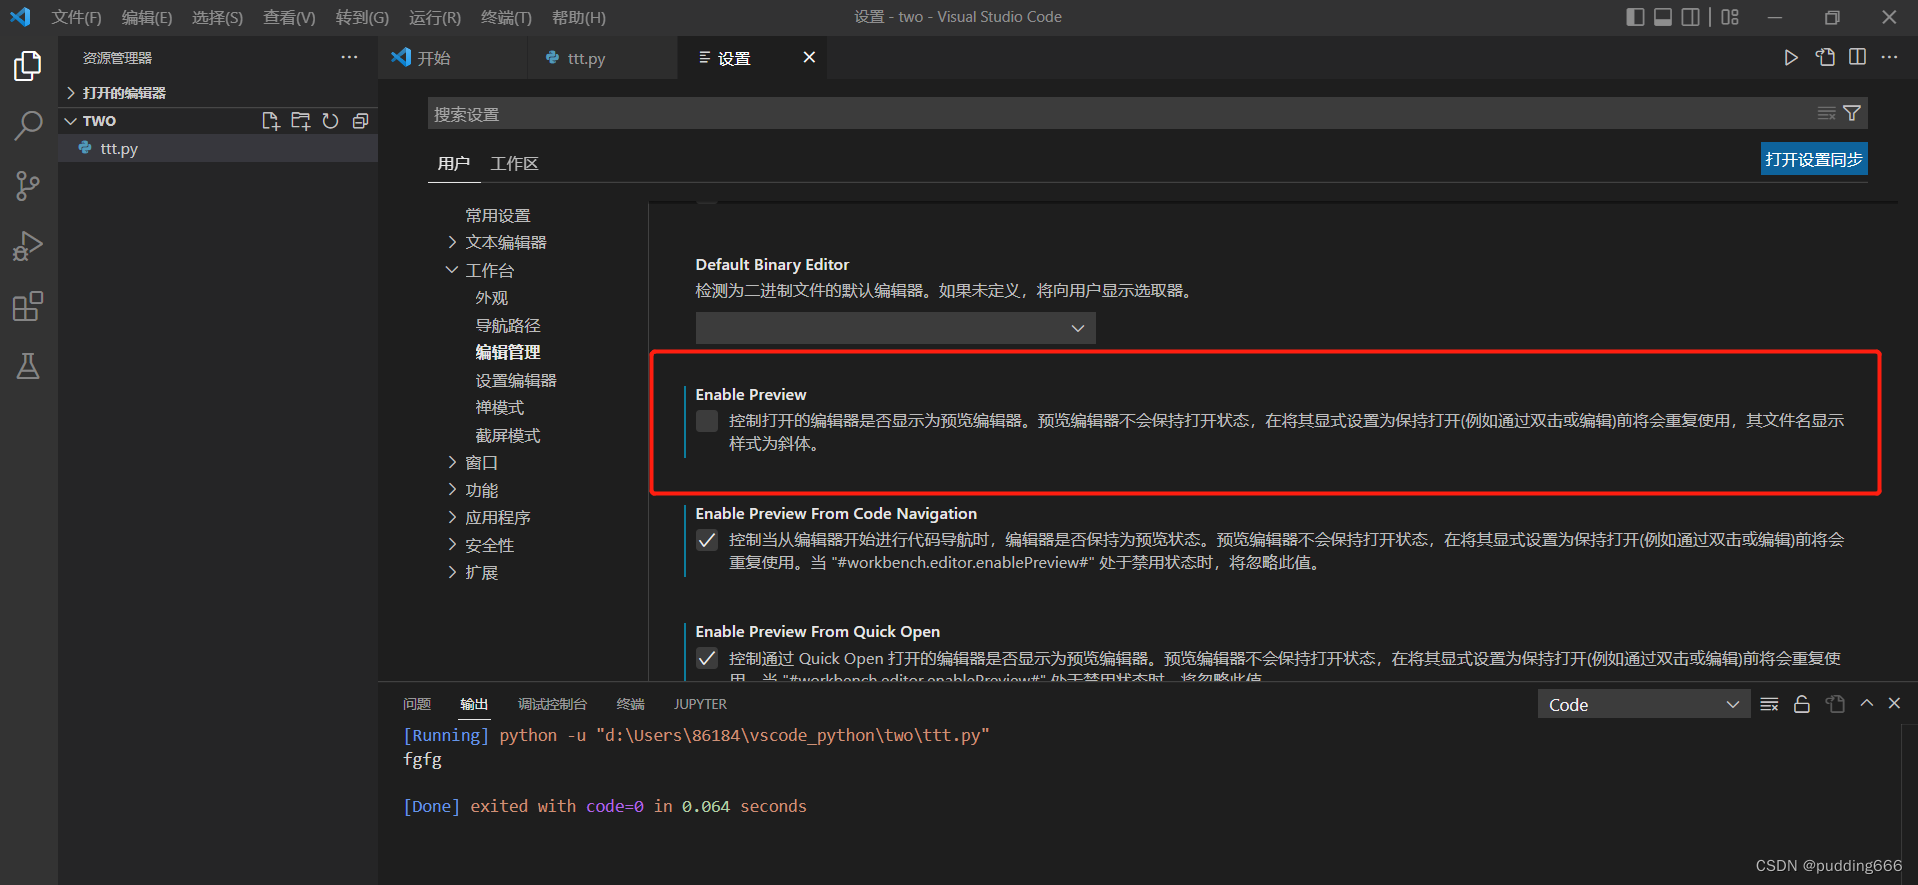Expand 文本编辑器 settings category
The image size is (1918, 885).
pos(452,242)
